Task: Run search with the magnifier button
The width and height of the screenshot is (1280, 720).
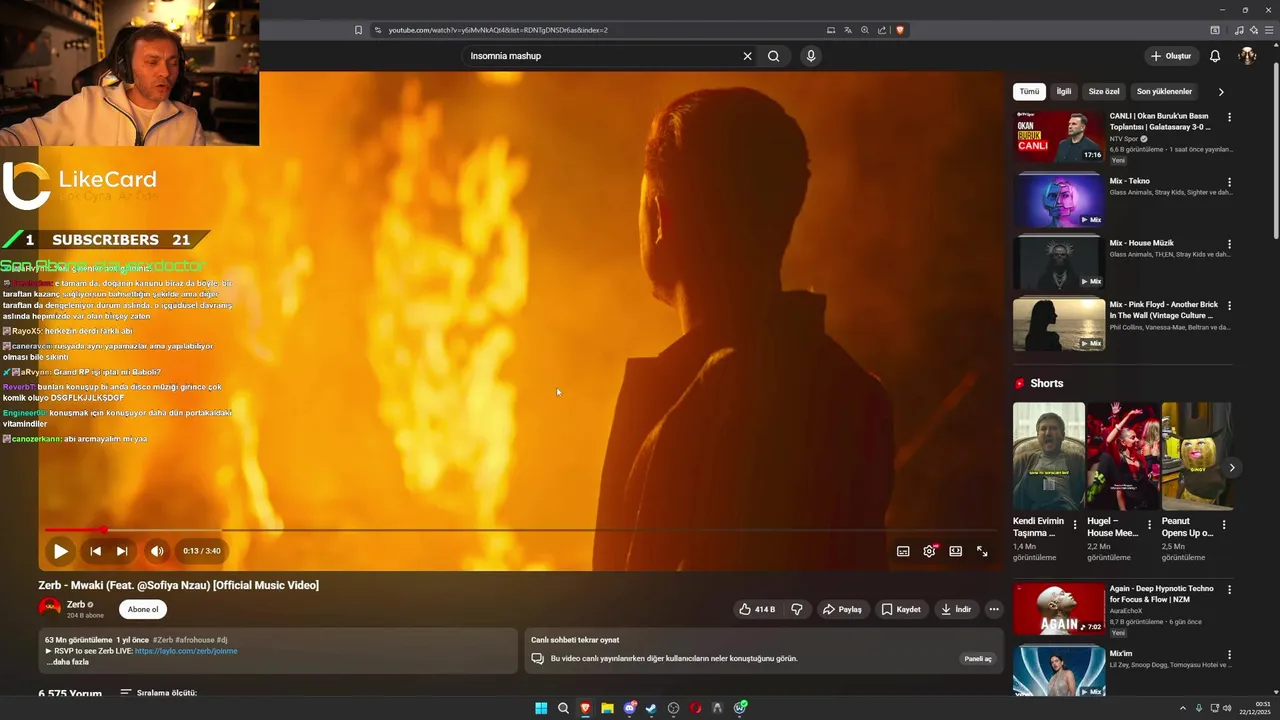Action: [x=773, y=56]
